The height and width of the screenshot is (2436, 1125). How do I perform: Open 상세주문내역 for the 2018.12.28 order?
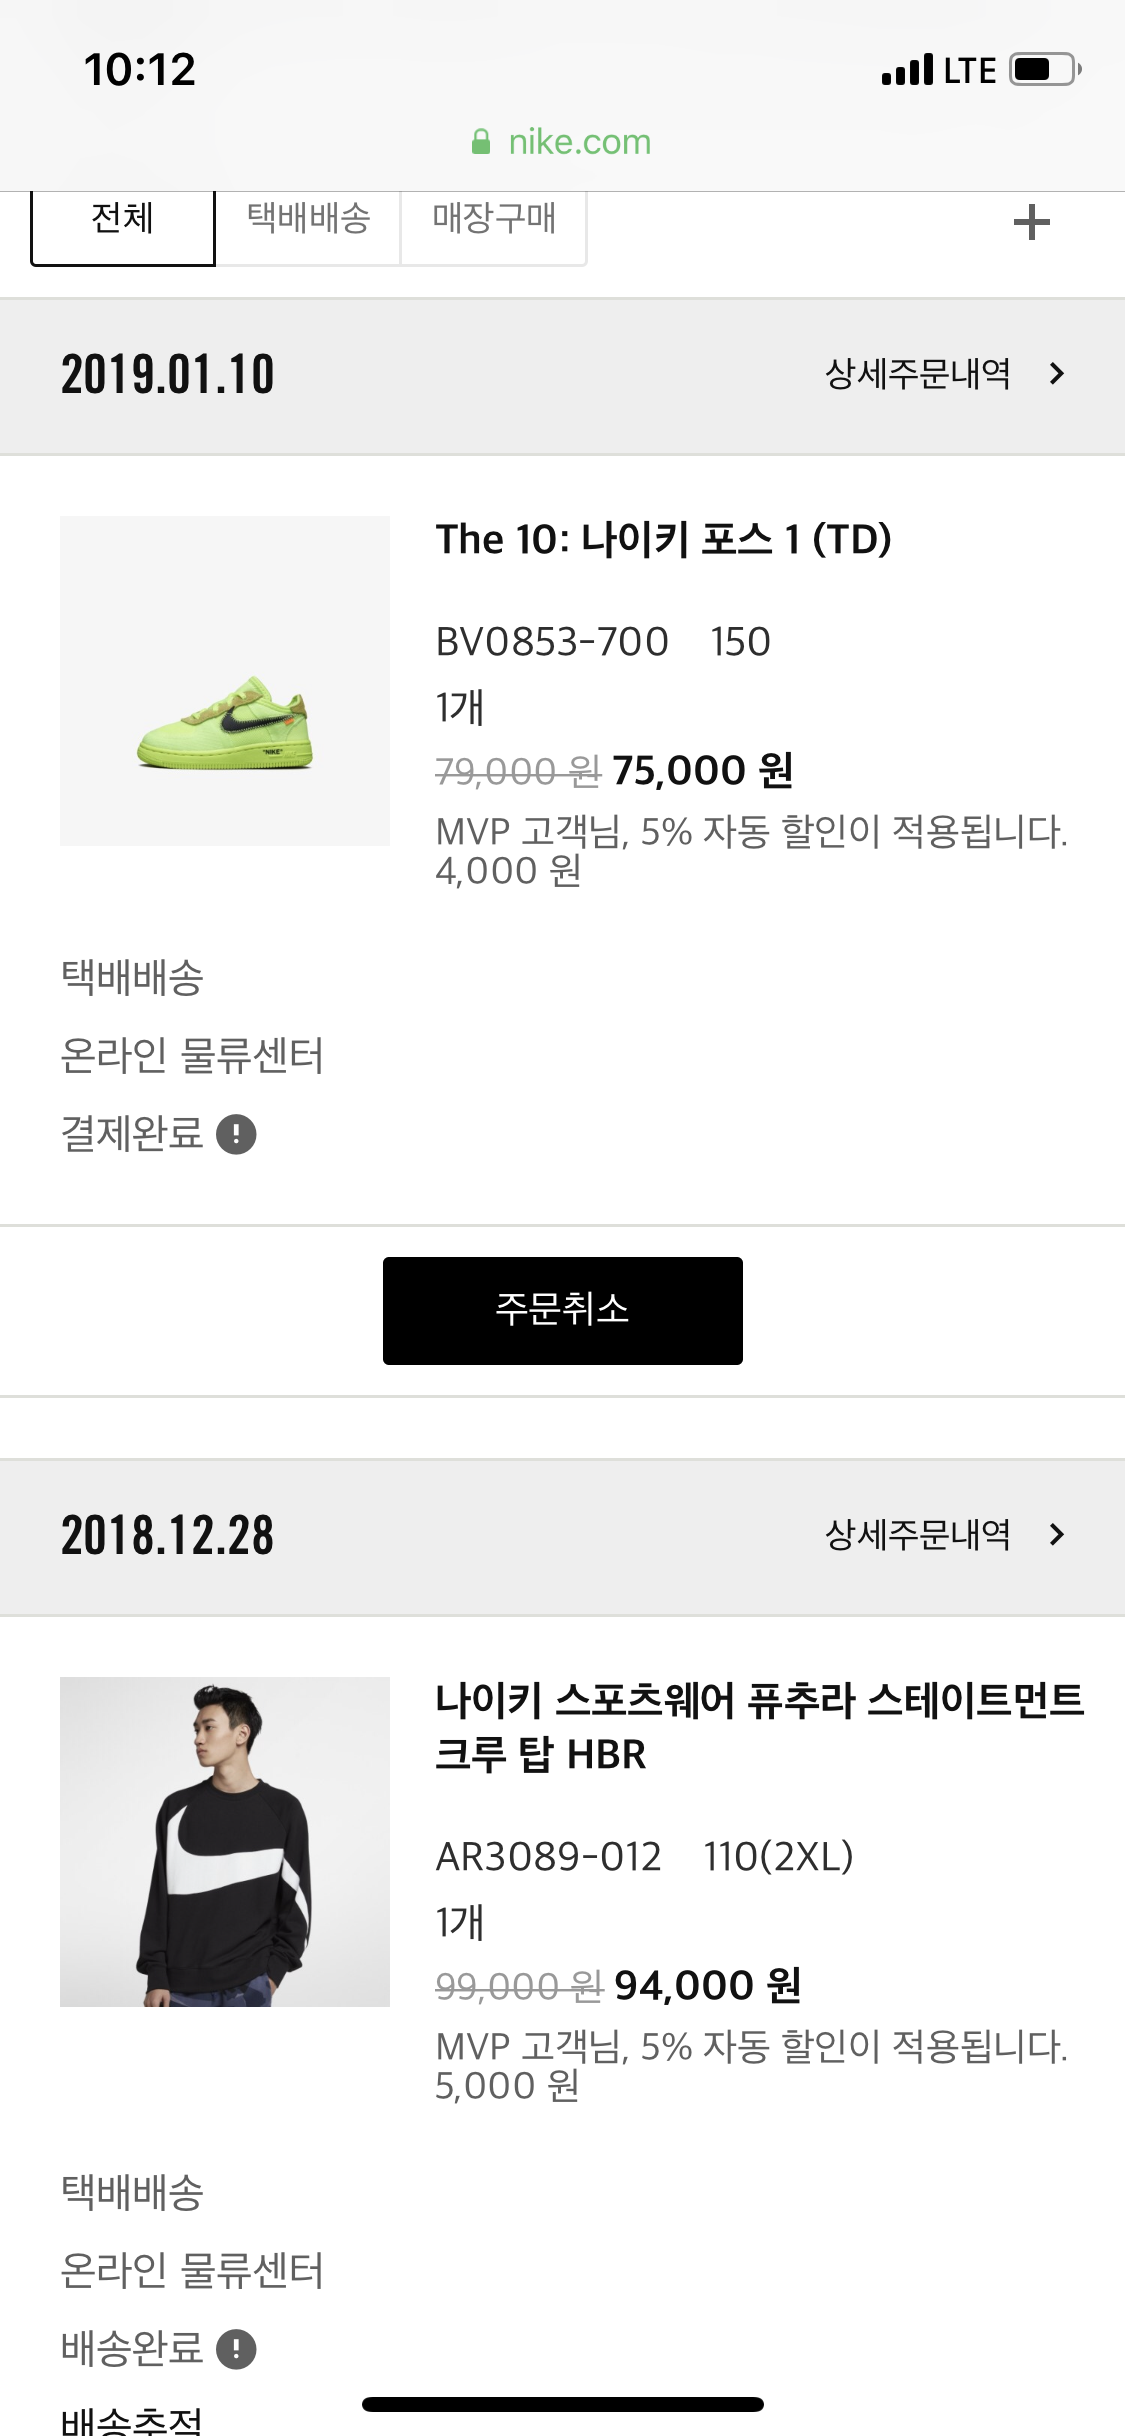917,1534
